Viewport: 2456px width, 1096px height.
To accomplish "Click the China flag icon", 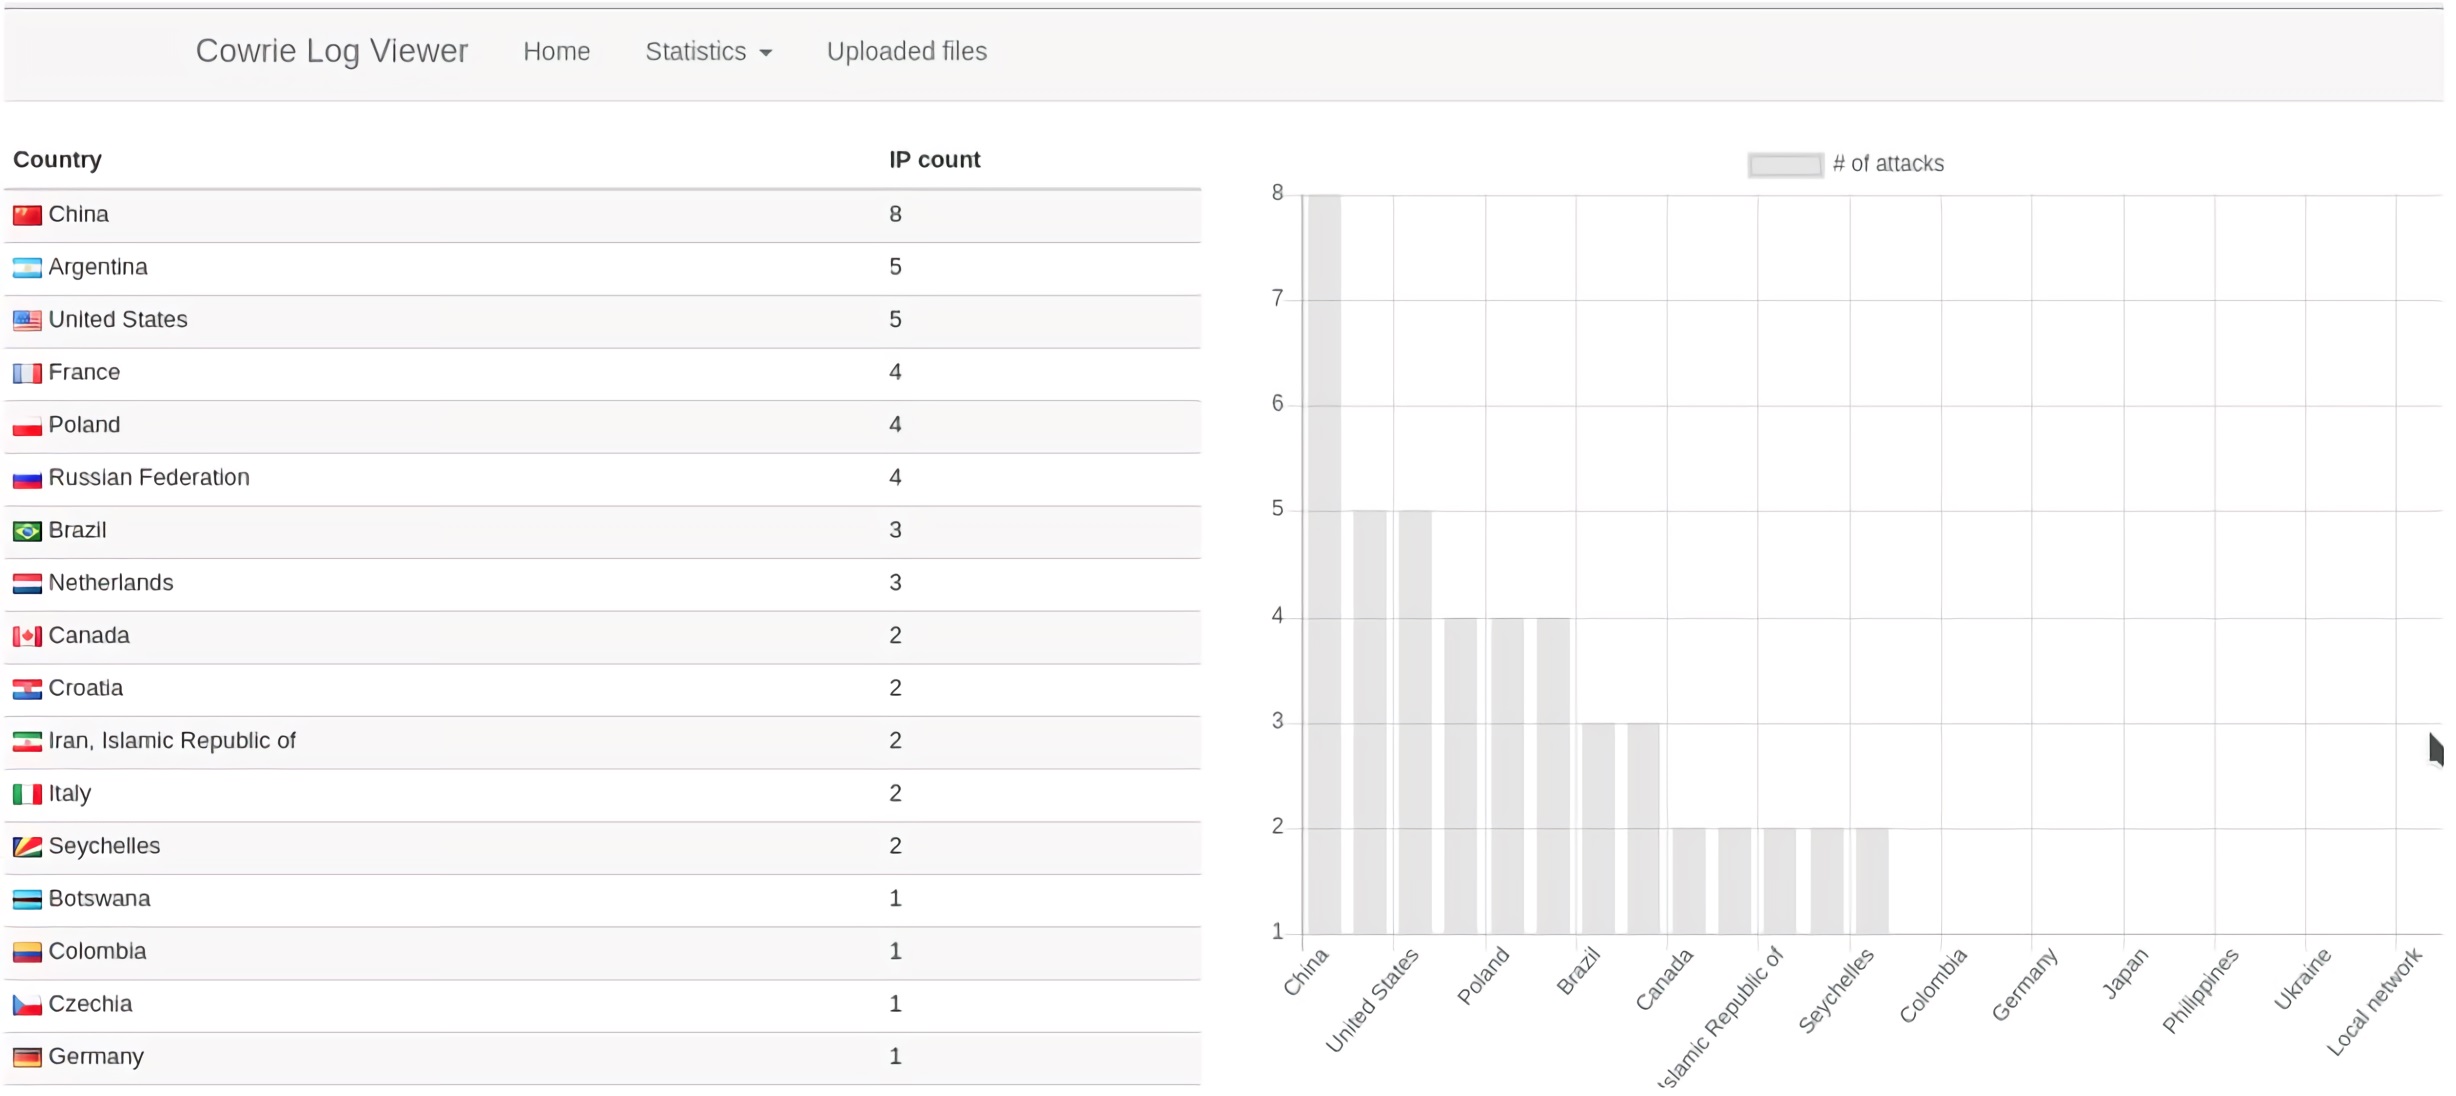I will point(27,215).
